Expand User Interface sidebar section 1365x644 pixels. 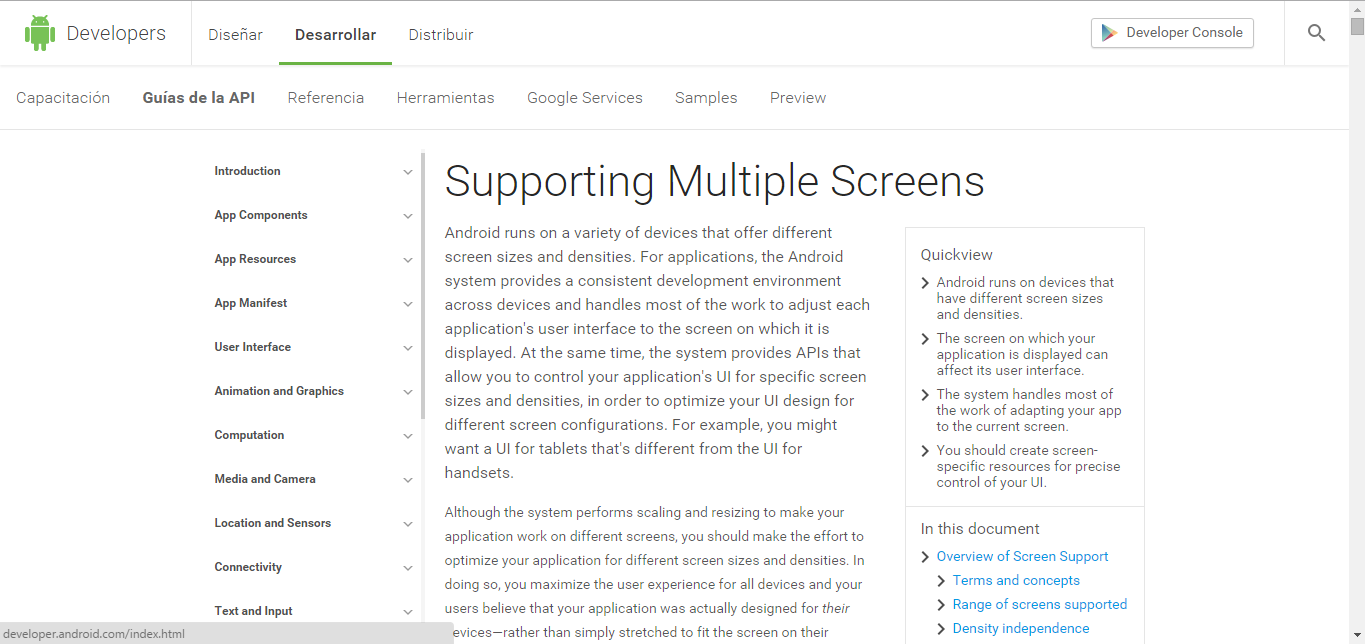407,348
